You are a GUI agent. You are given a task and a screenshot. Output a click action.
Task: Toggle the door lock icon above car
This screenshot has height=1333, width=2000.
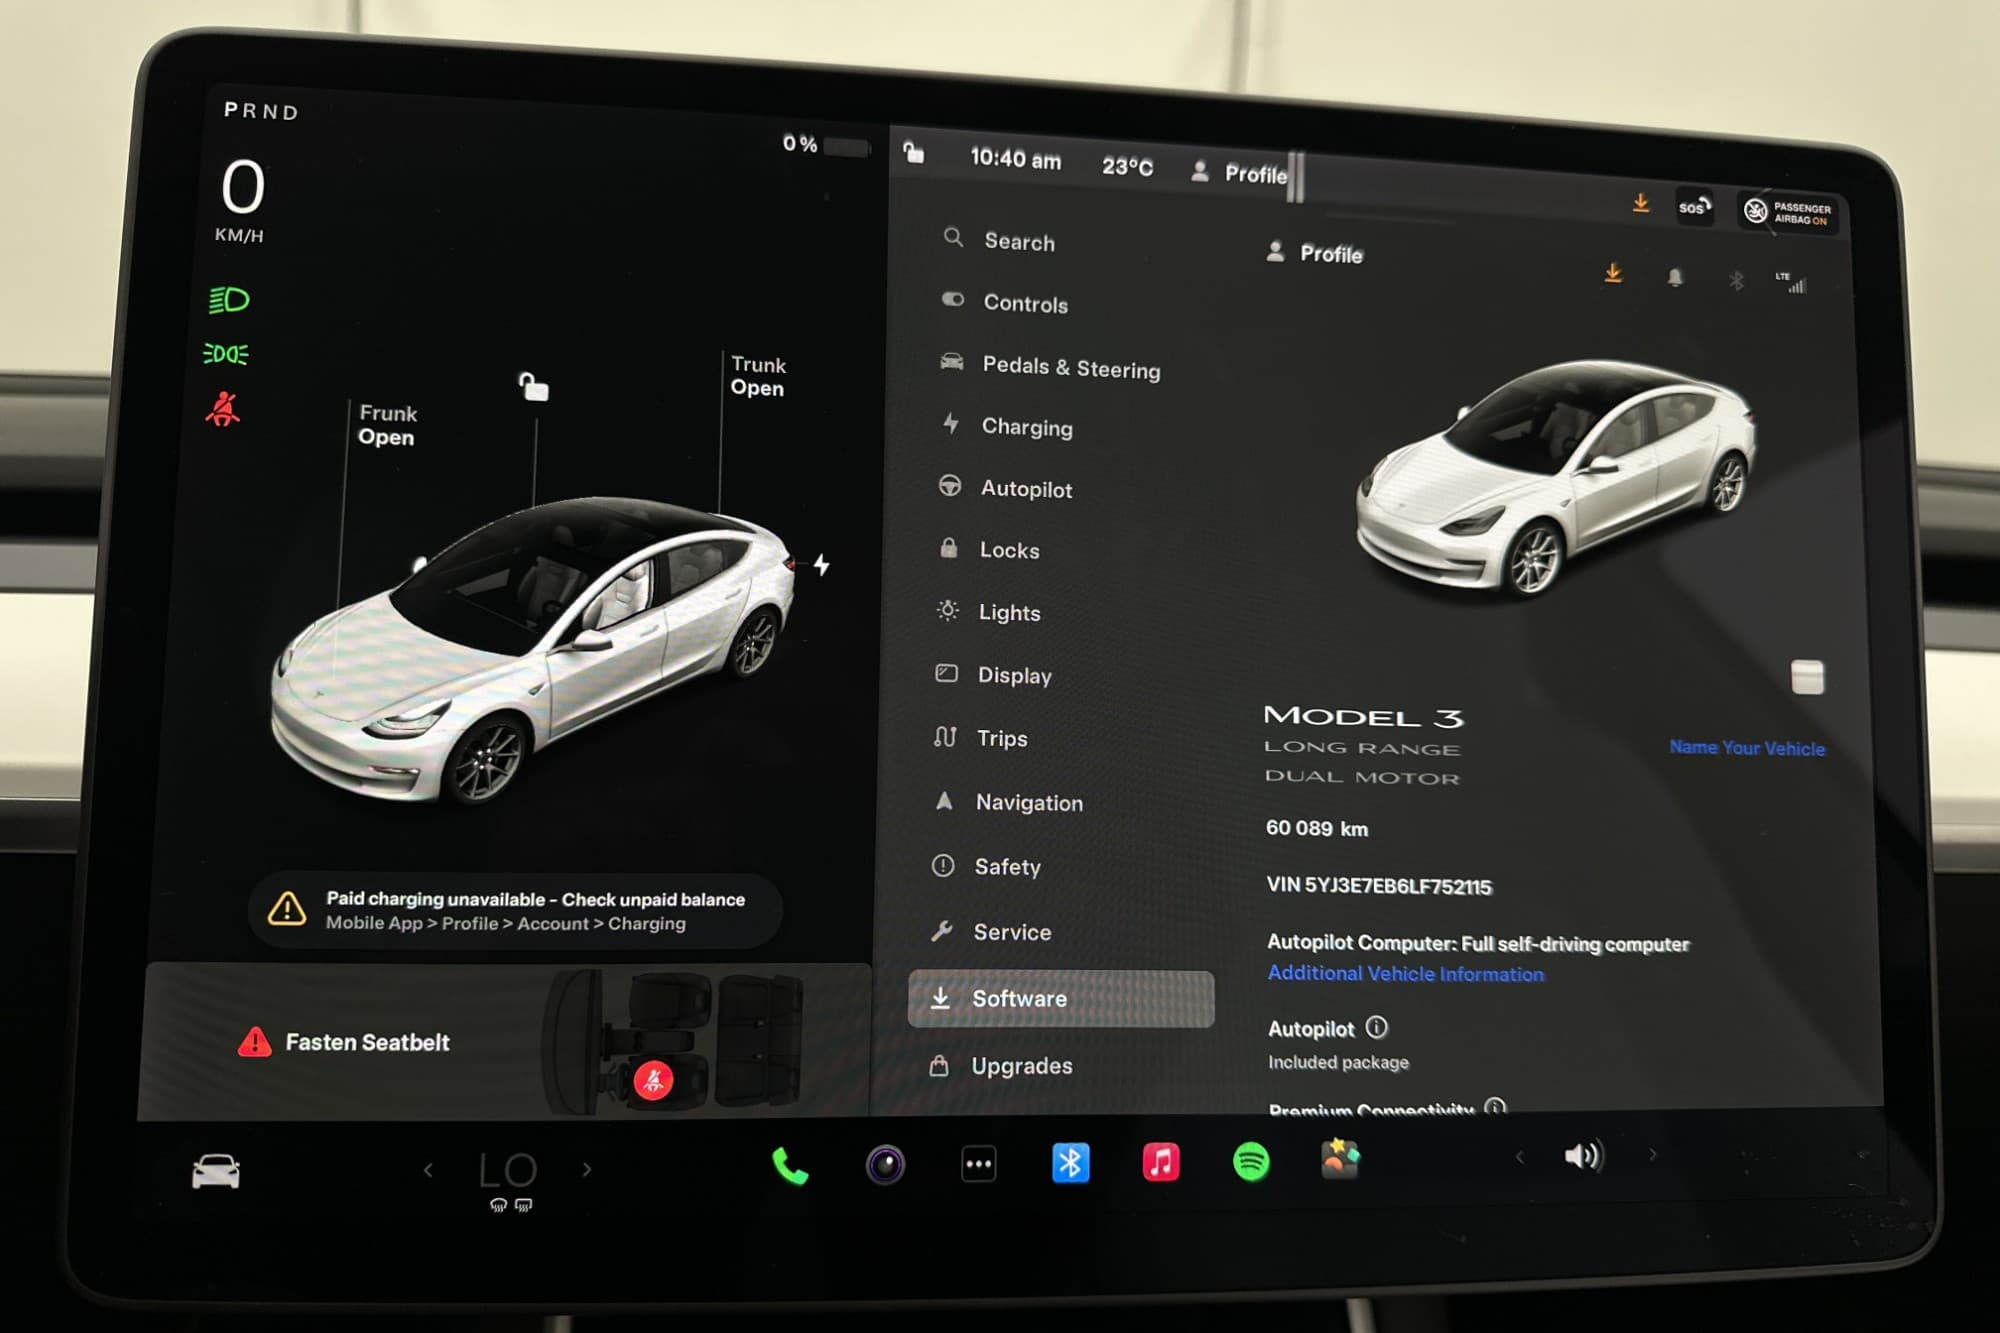coord(533,386)
